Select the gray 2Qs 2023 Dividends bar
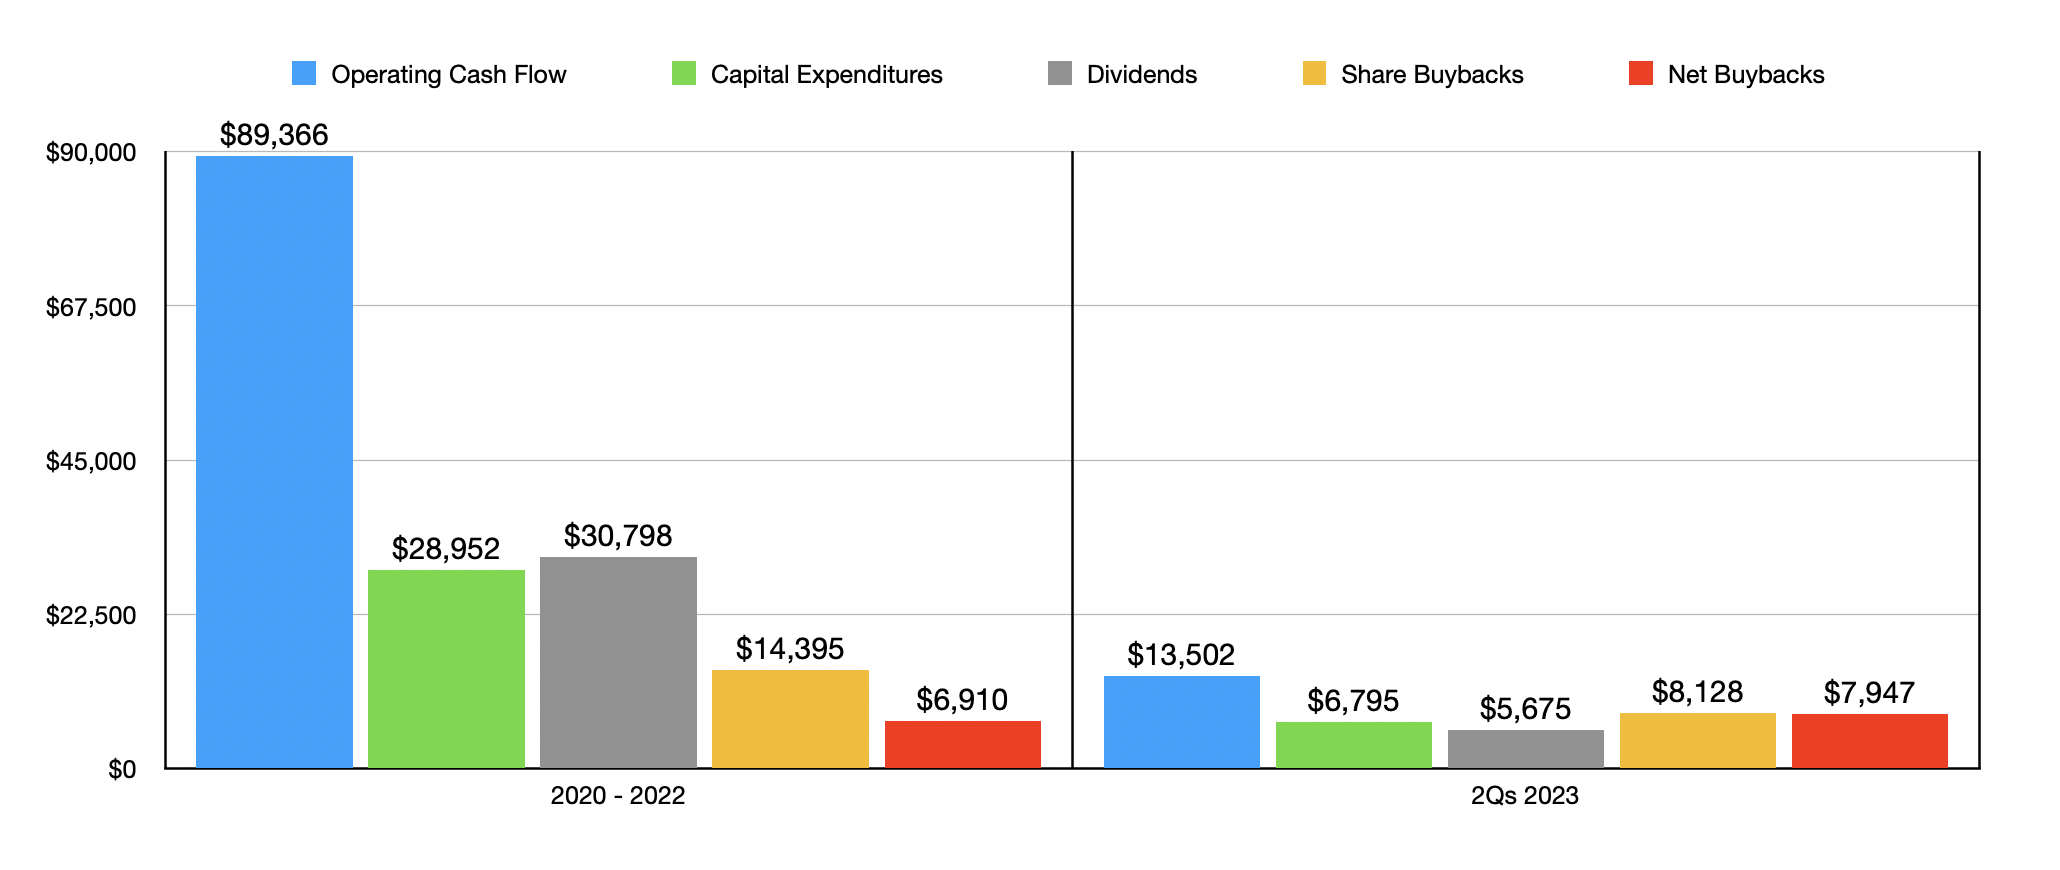The width and height of the screenshot is (2060, 870). pos(1525,749)
